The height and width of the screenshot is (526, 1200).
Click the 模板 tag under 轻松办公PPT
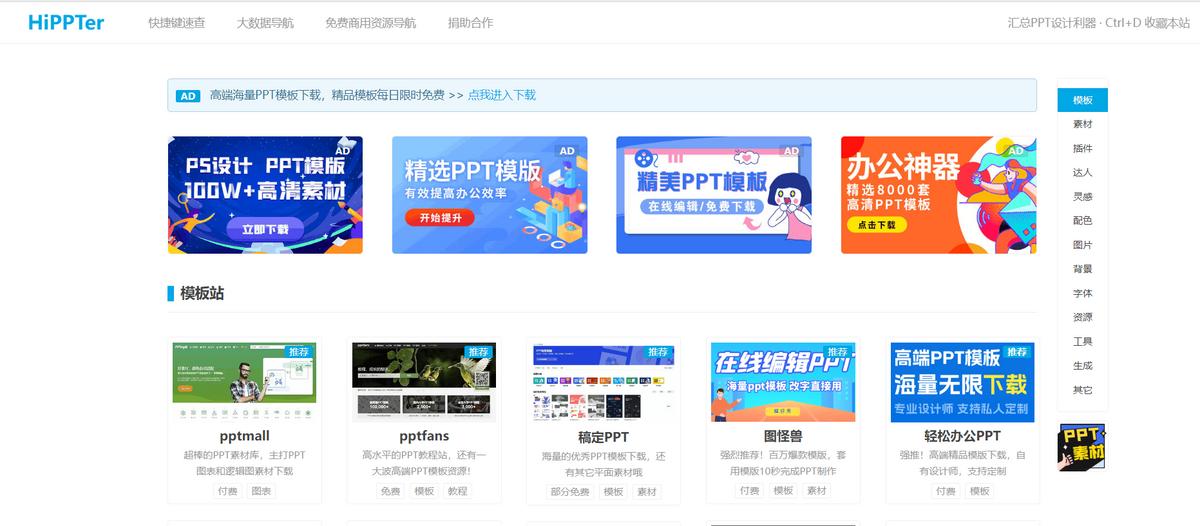(979, 491)
